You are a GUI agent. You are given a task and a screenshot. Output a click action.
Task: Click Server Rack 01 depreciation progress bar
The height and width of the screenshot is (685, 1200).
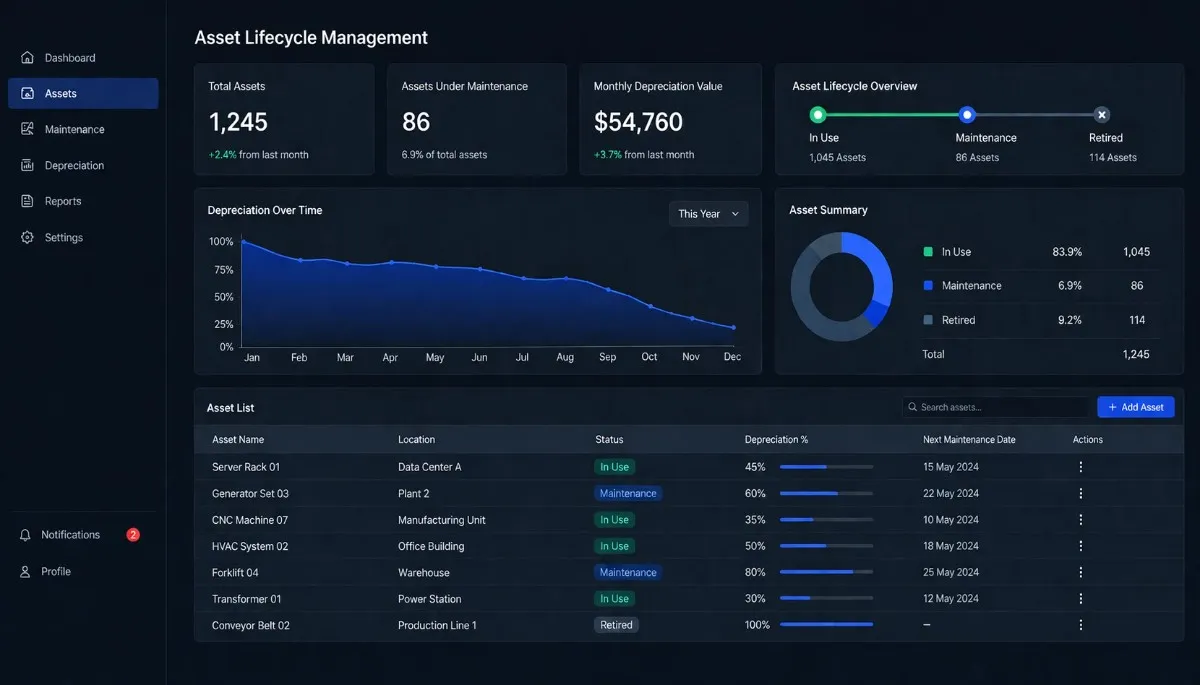coord(826,467)
